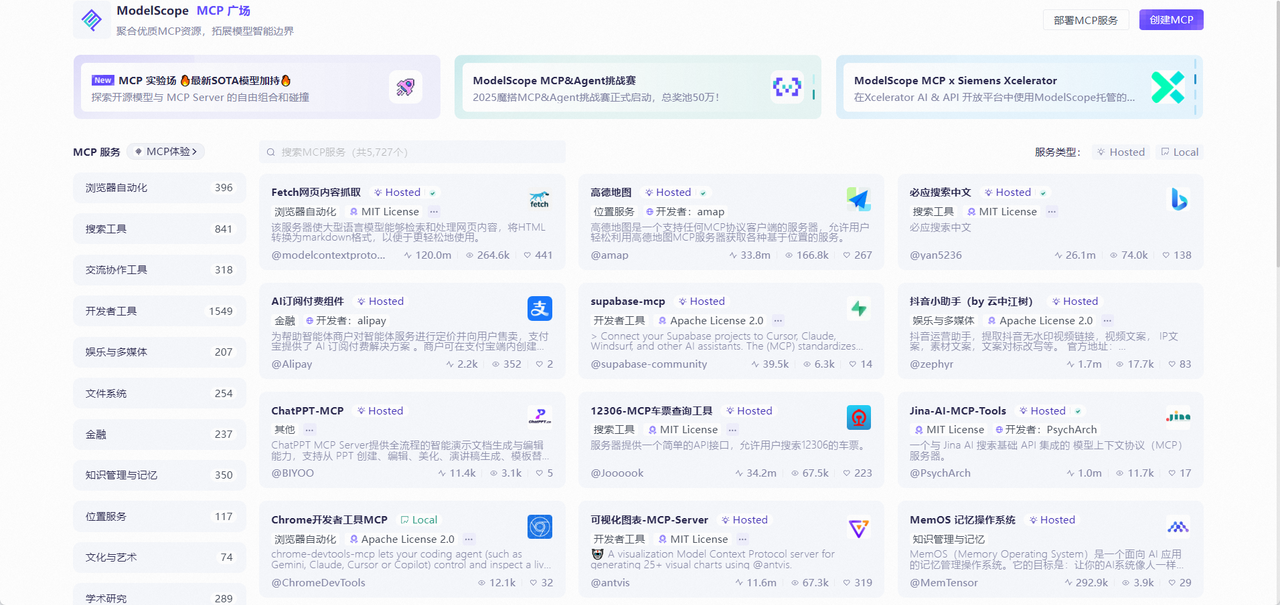This screenshot has height=605, width=1280.
Task: Select the 开发者工具 category
Action: point(159,311)
